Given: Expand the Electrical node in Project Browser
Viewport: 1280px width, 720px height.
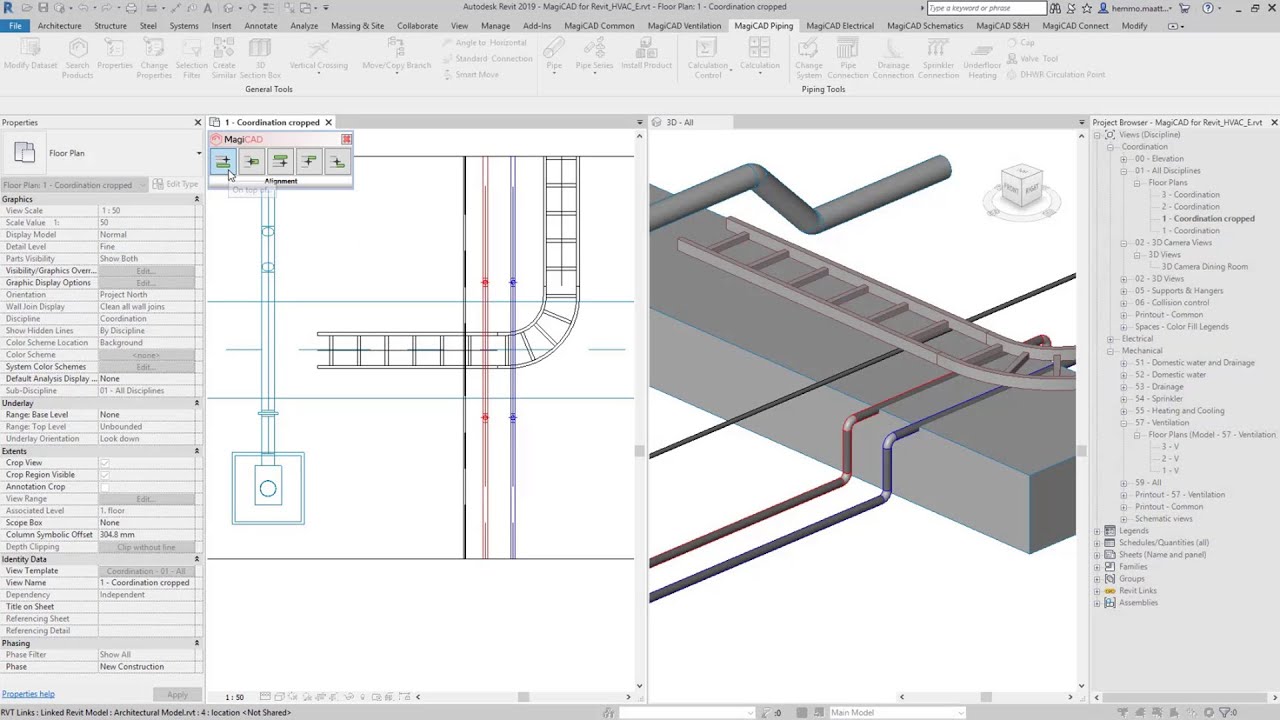Looking at the screenshot, I should click(x=1110, y=339).
